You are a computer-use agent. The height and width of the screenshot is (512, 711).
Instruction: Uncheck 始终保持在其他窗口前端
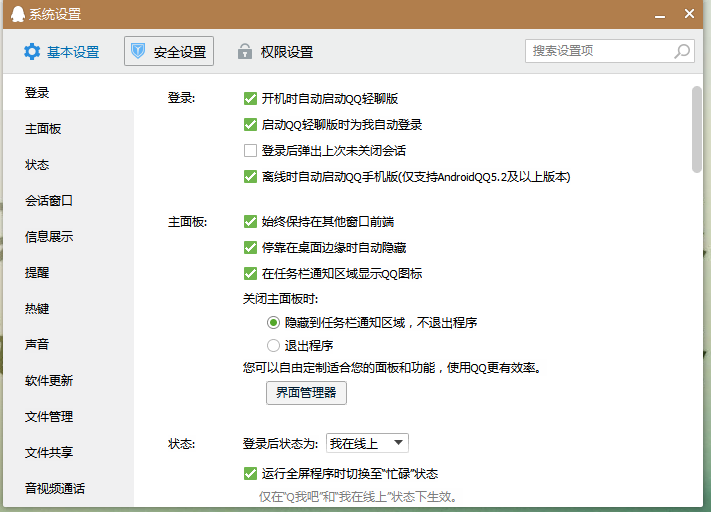(250, 221)
